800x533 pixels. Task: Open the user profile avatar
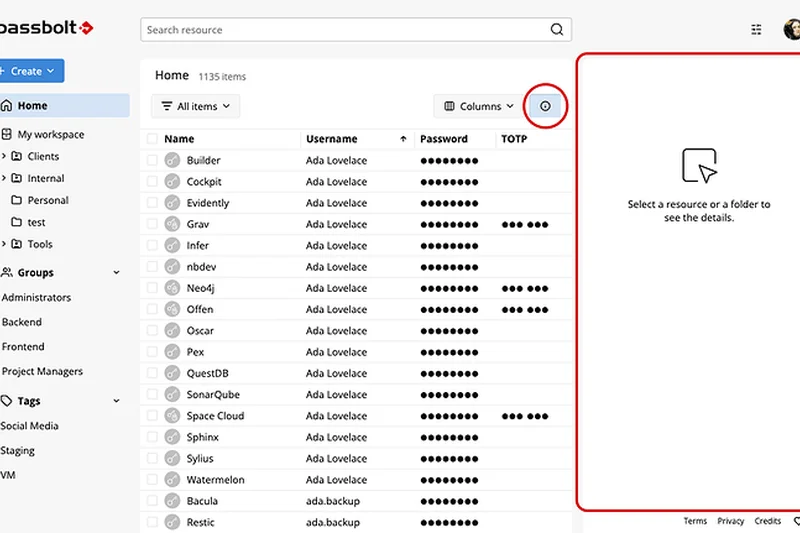[x=792, y=29]
